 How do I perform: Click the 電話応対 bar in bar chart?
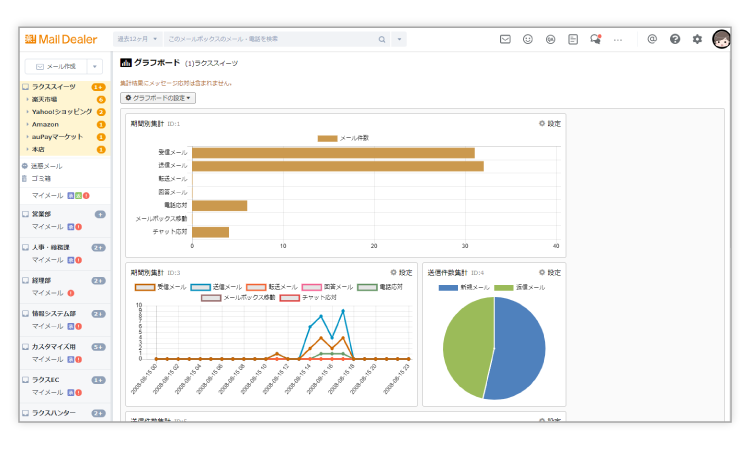pyautogui.click(x=220, y=206)
